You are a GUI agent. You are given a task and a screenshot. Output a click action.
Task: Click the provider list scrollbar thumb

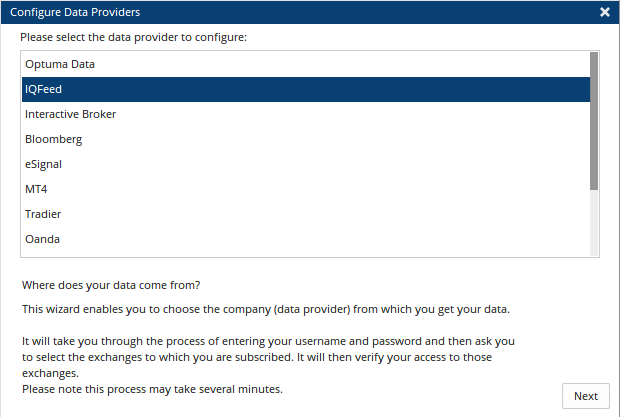[x=594, y=121]
